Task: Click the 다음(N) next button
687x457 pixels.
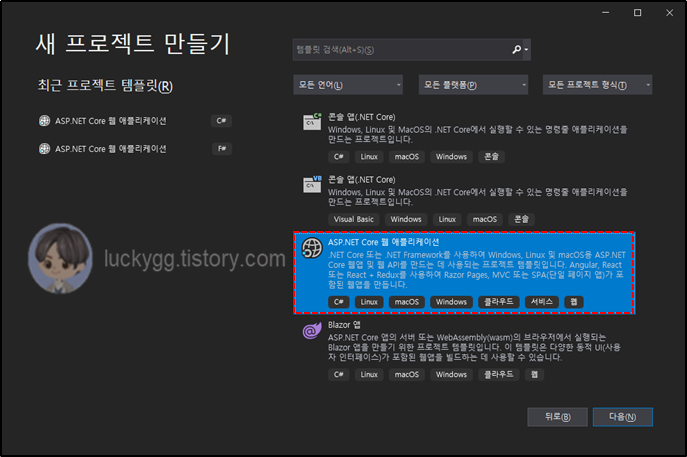Action: (623, 417)
